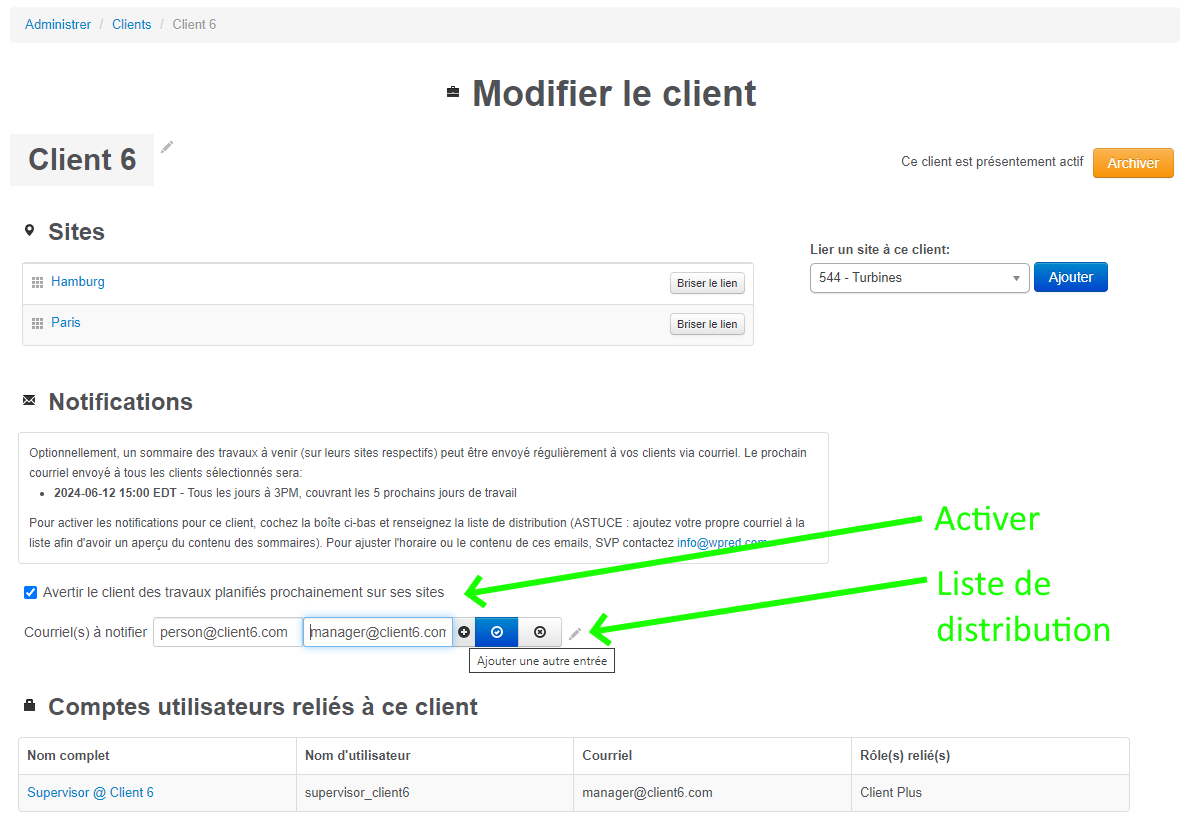The height and width of the screenshot is (833, 1188).
Task: Open Administrer from the breadcrumb
Action: [57, 23]
